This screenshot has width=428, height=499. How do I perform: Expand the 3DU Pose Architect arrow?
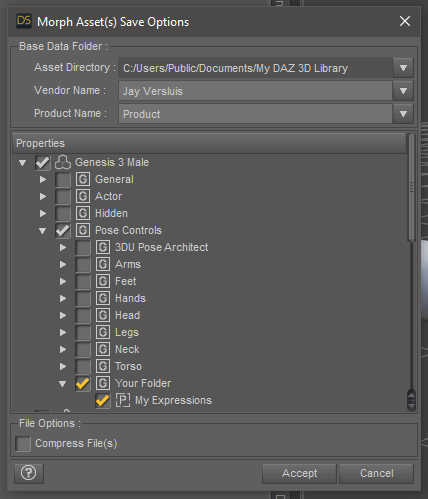point(63,247)
